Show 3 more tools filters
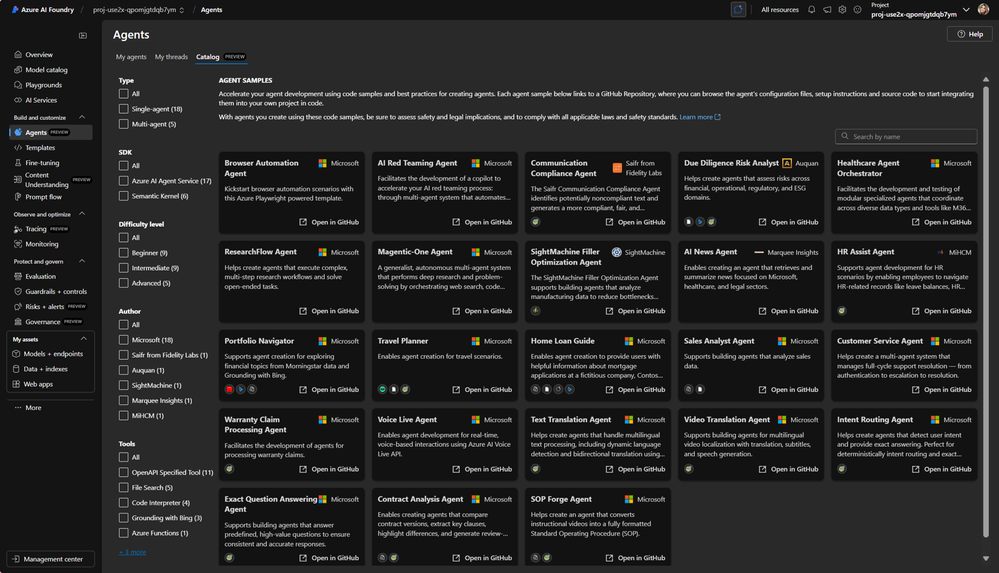 [133, 552]
